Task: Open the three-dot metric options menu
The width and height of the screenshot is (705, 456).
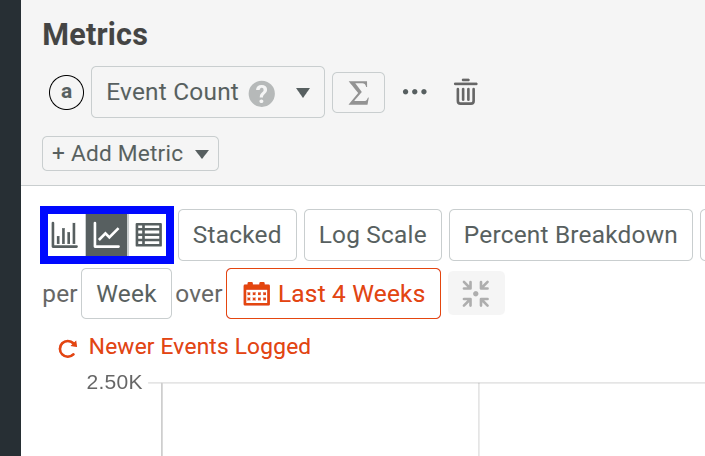Action: click(x=415, y=92)
